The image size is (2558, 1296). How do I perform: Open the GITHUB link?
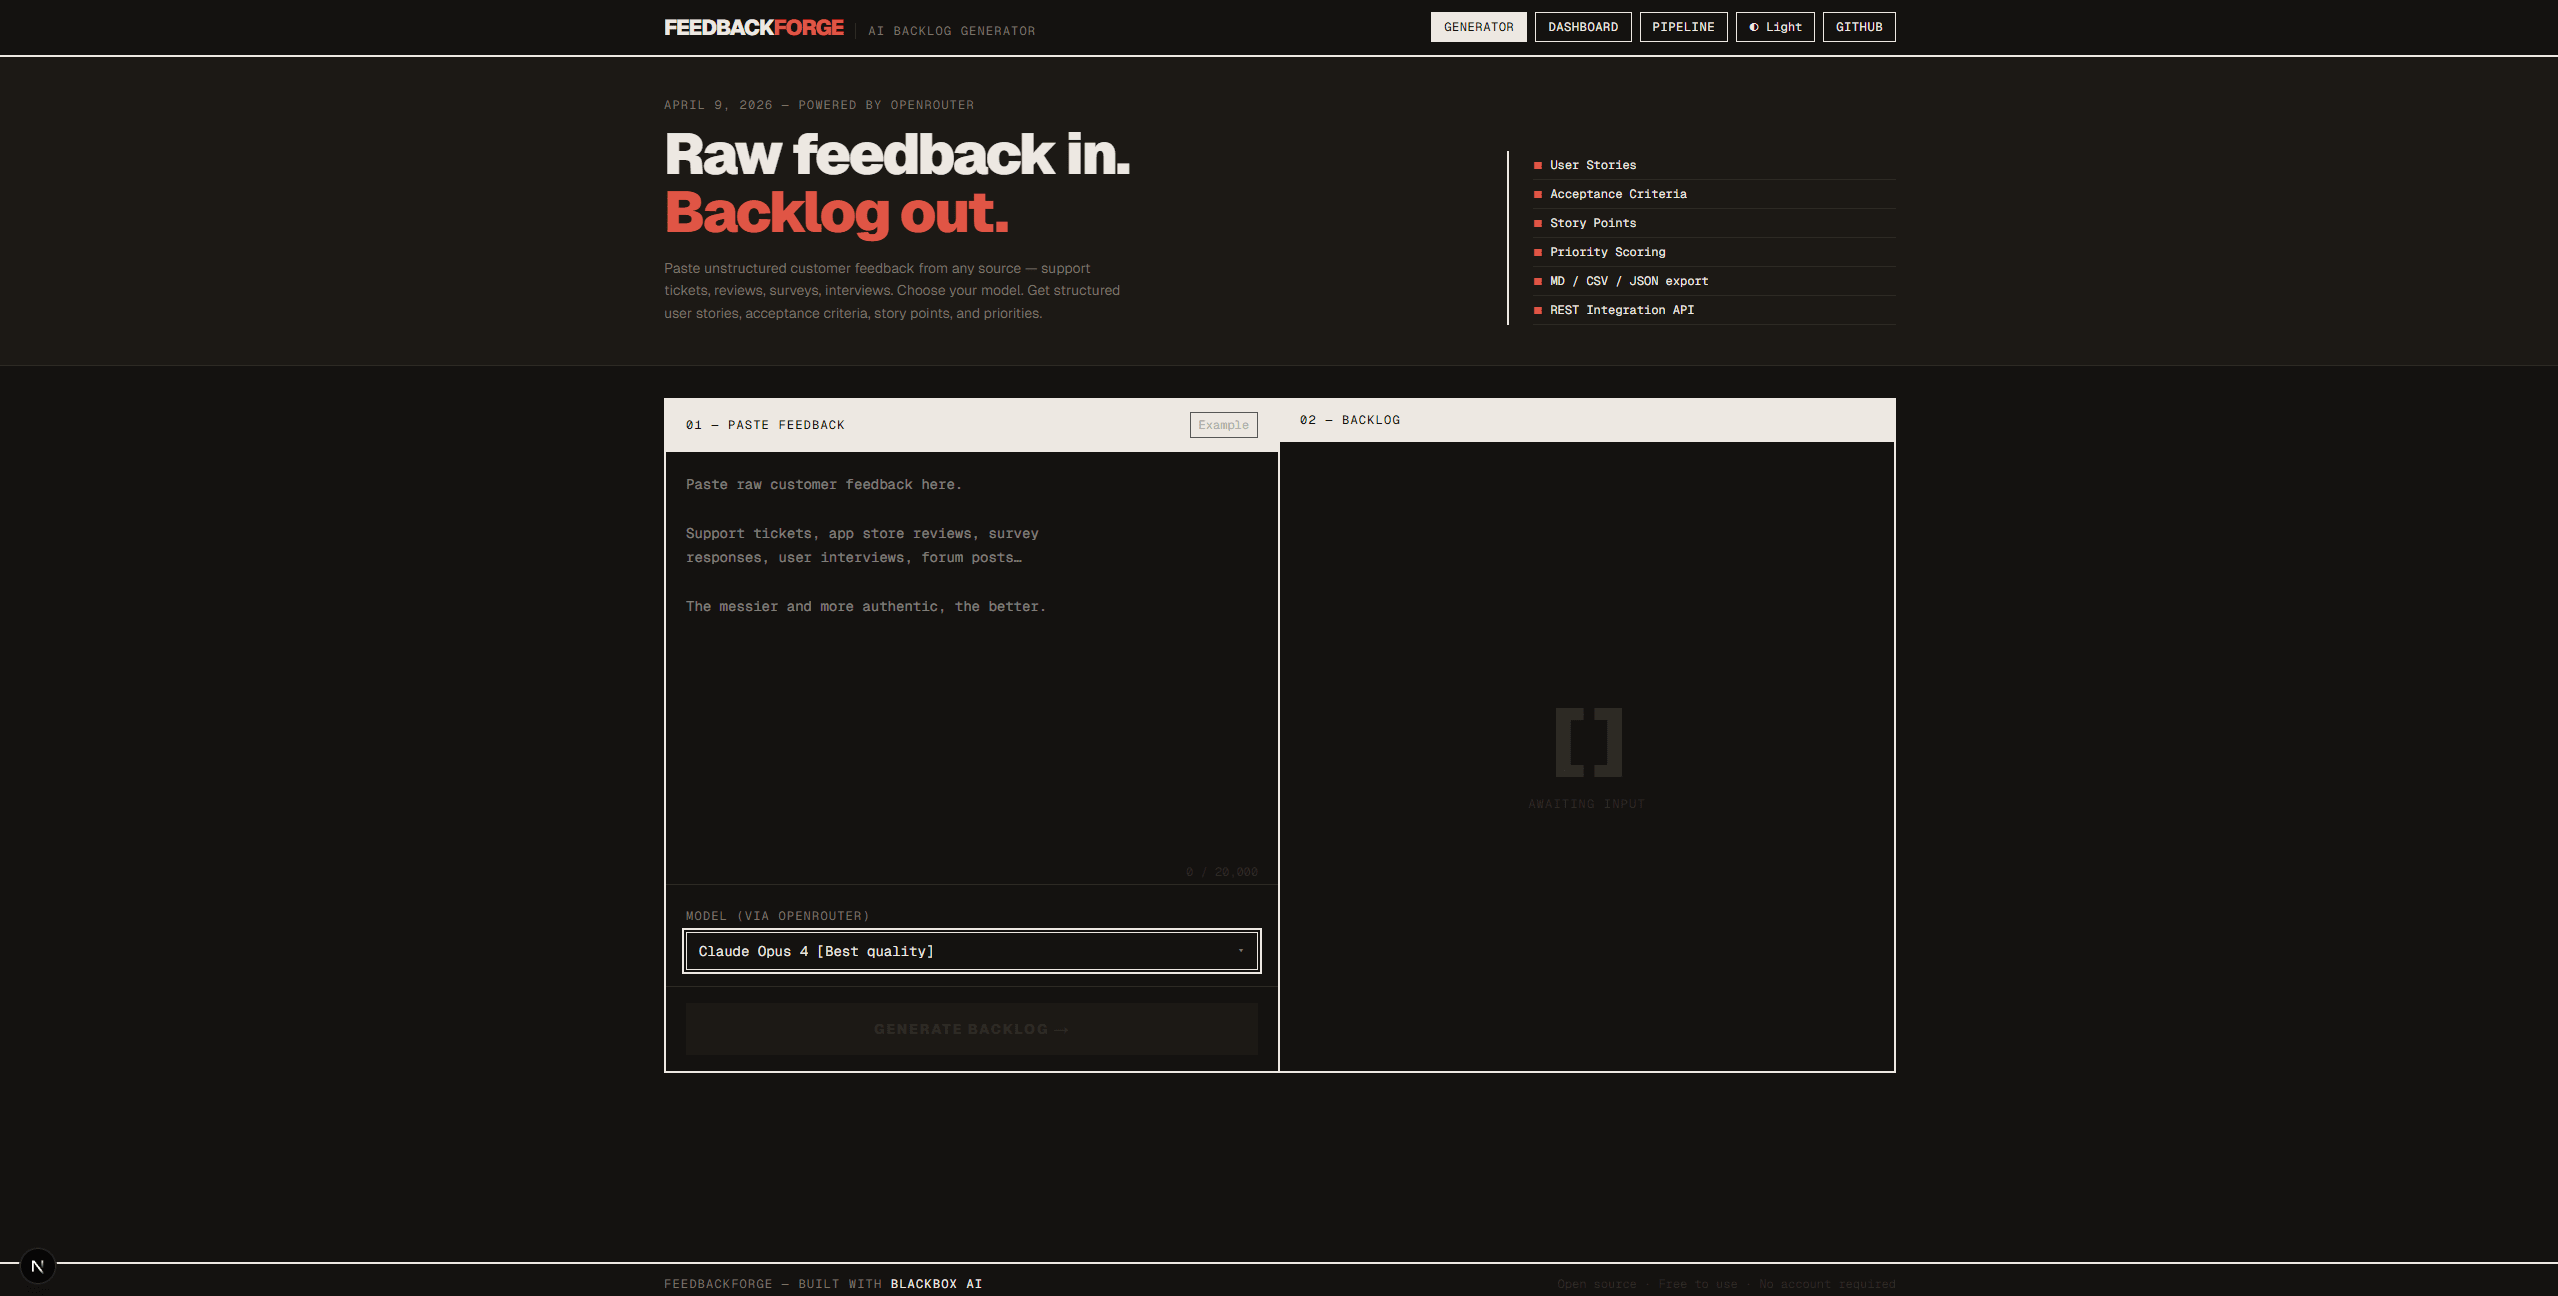click(1859, 27)
